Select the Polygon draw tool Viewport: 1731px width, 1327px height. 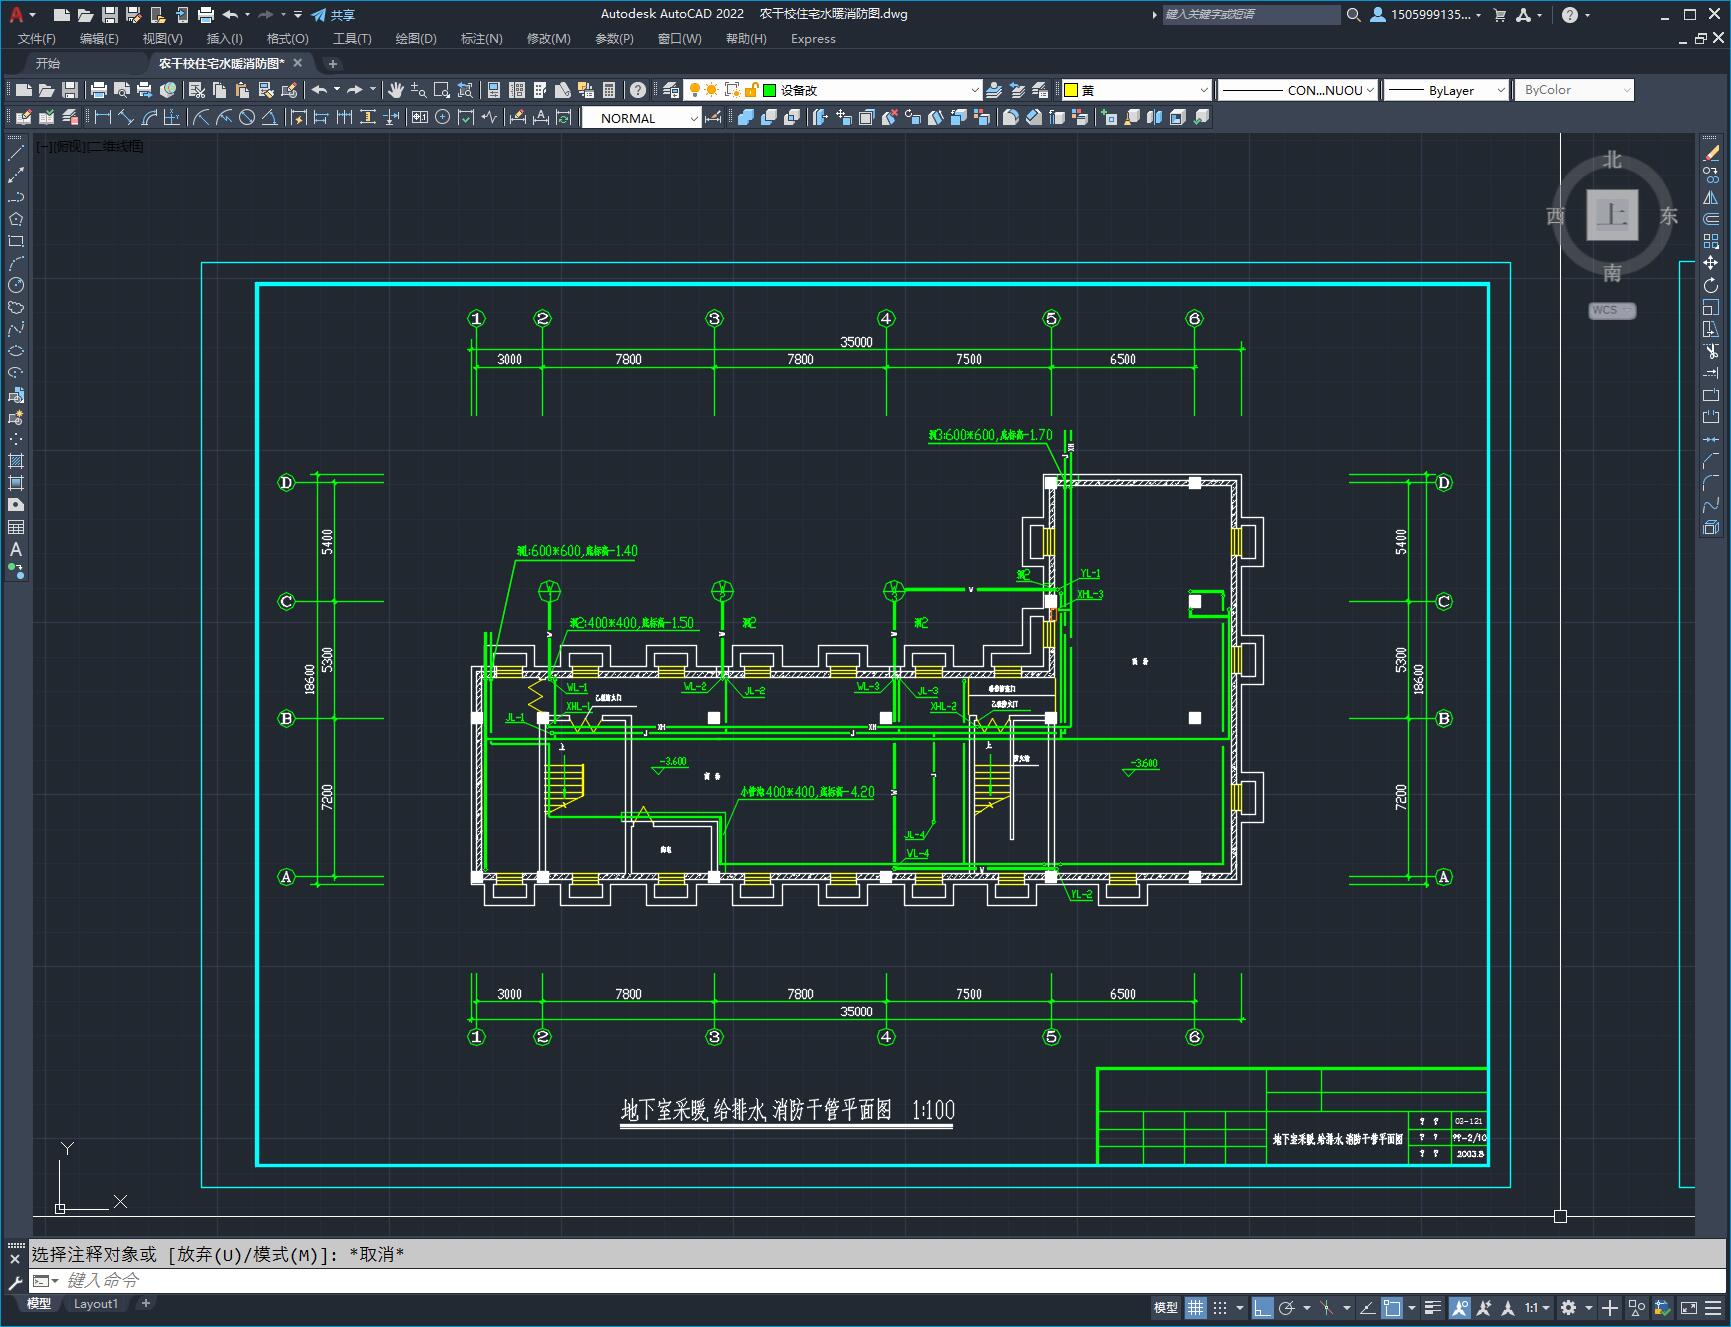click(x=16, y=219)
